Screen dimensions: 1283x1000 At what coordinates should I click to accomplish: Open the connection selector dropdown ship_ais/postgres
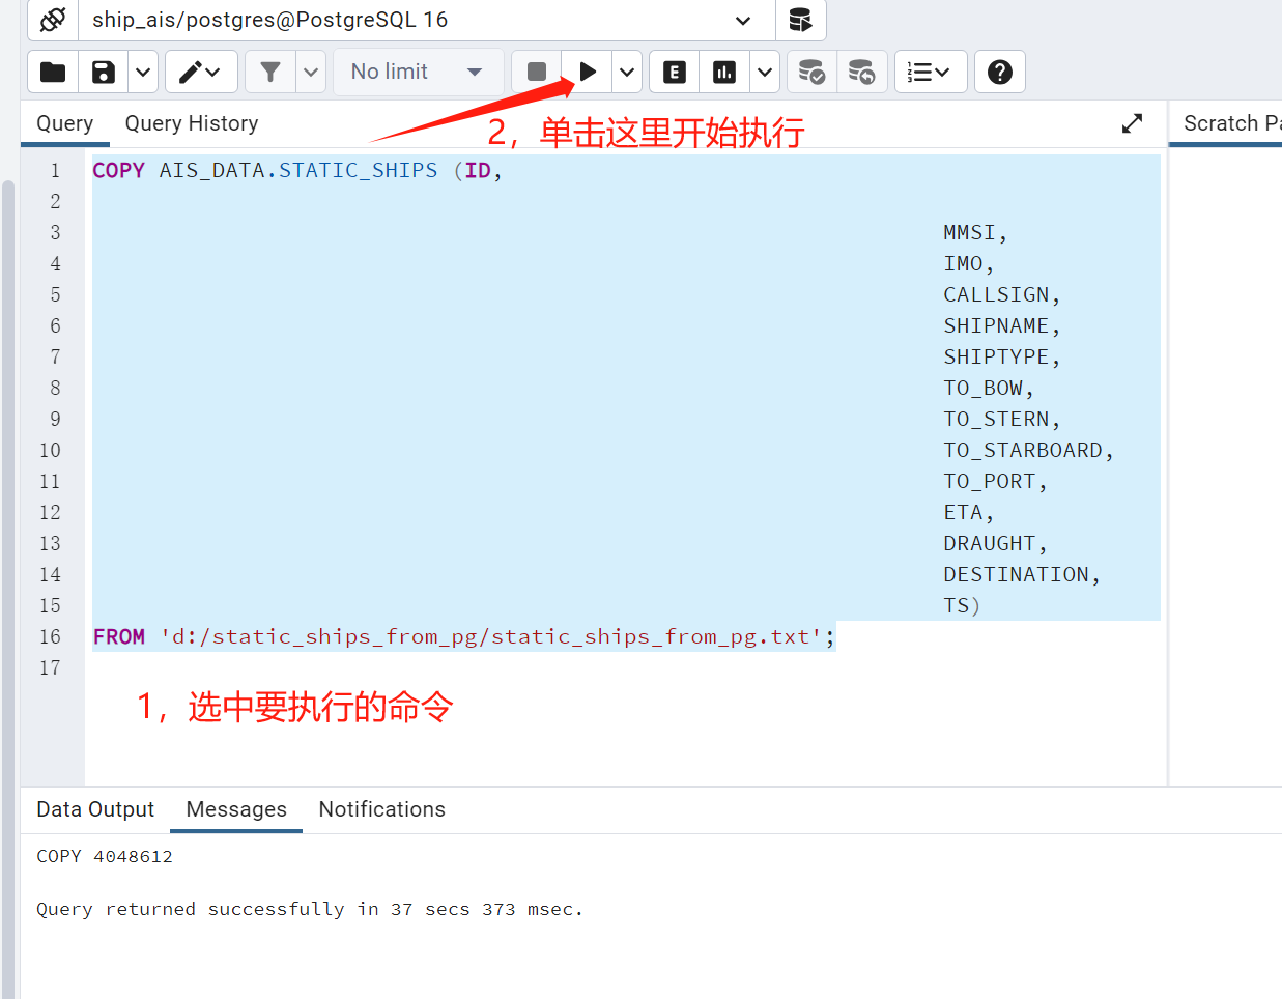tap(427, 20)
